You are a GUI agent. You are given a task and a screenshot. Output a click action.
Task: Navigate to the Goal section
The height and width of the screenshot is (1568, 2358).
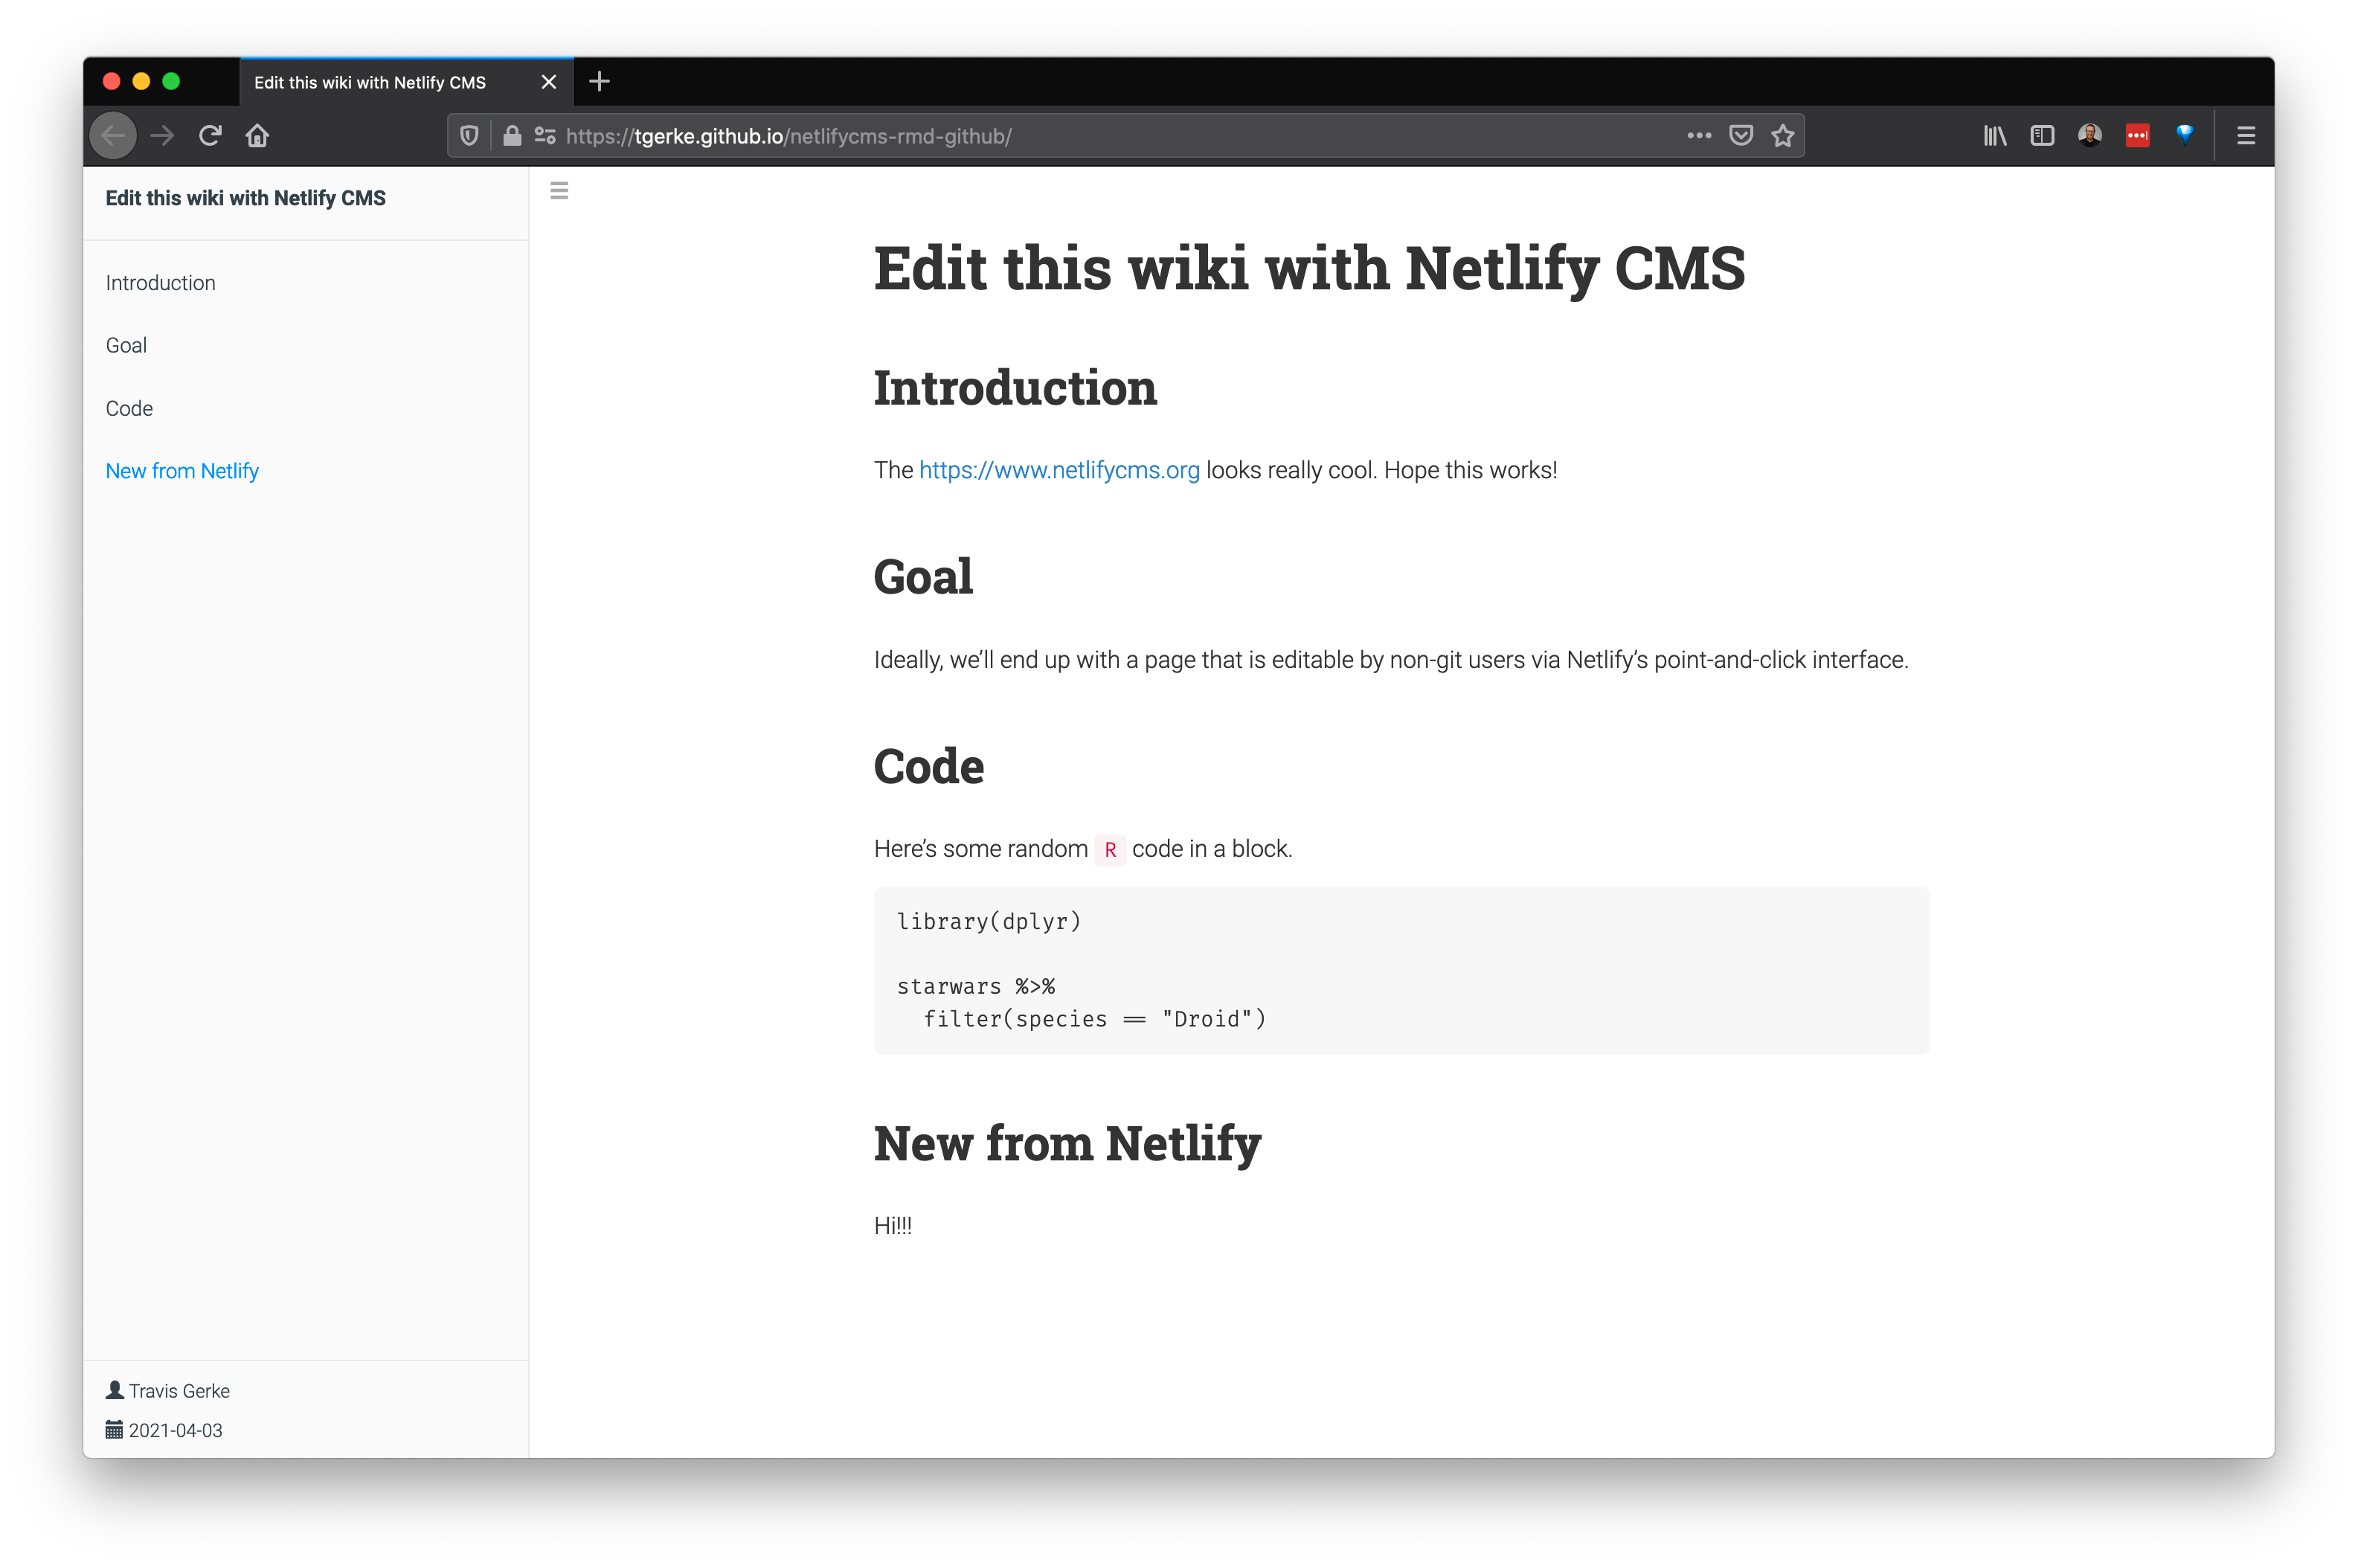(126, 345)
